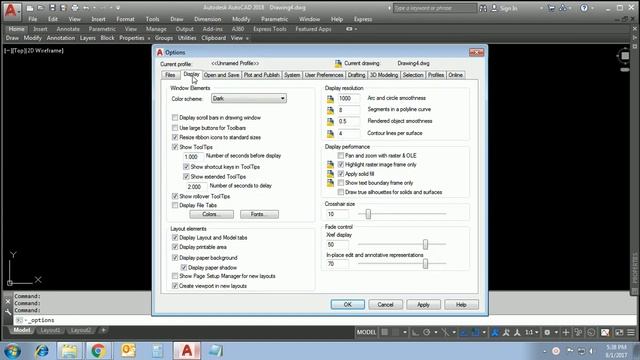Open the ribbon minimize options dropdown
The height and width of the screenshot is (360, 640).
pos(356,29)
